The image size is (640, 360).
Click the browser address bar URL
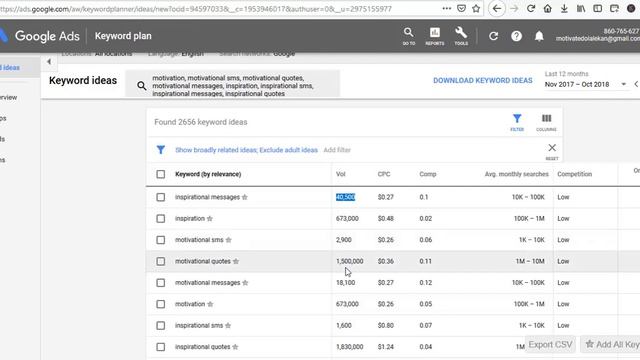(196, 9)
